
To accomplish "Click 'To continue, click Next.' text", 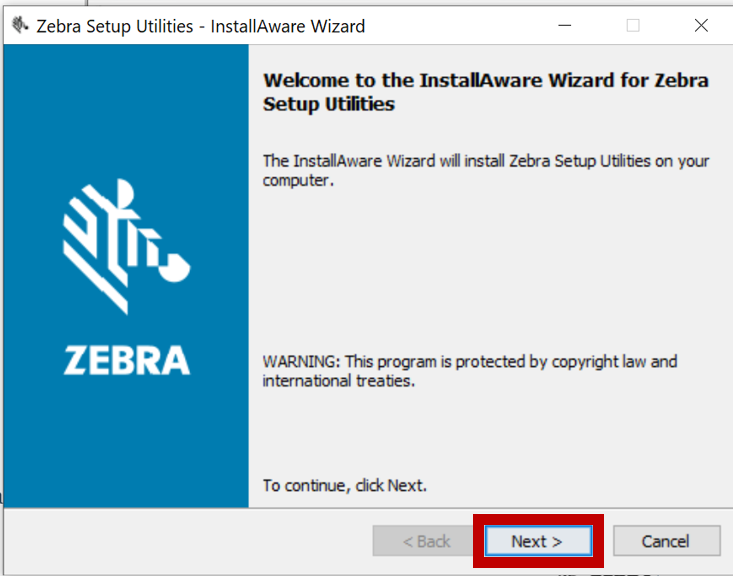I will 344,486.
